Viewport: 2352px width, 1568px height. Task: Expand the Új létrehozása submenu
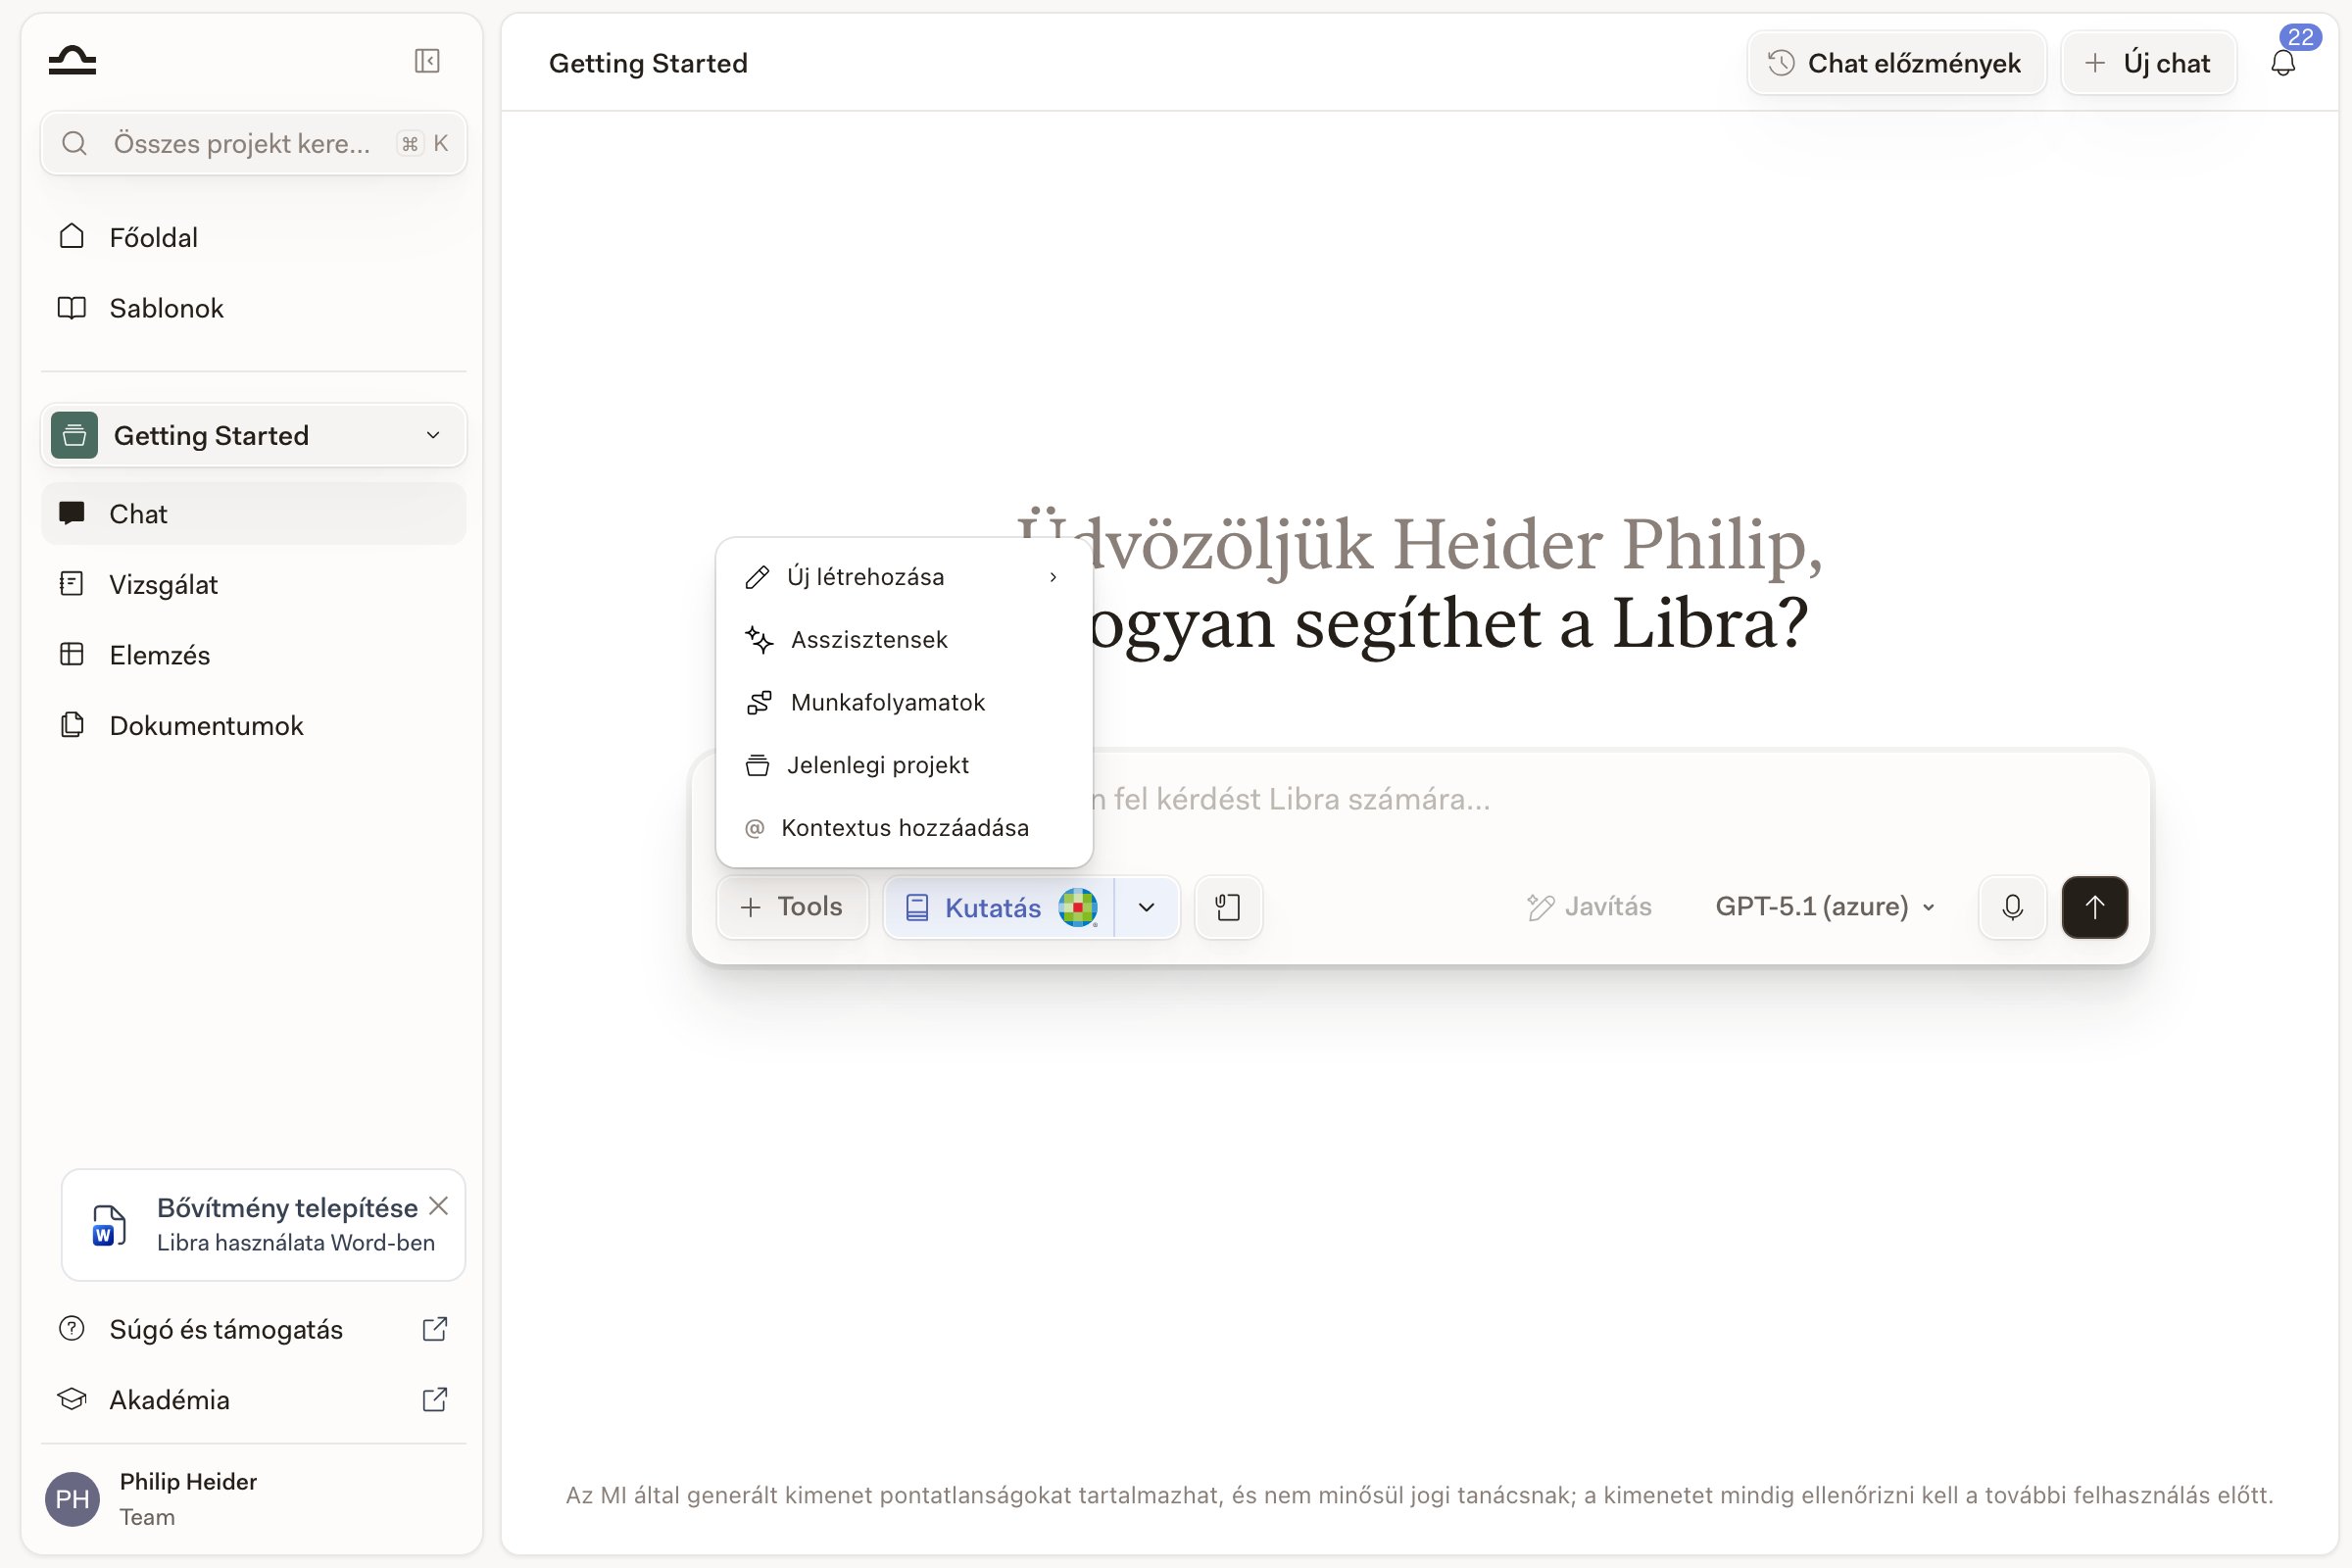pos(904,577)
